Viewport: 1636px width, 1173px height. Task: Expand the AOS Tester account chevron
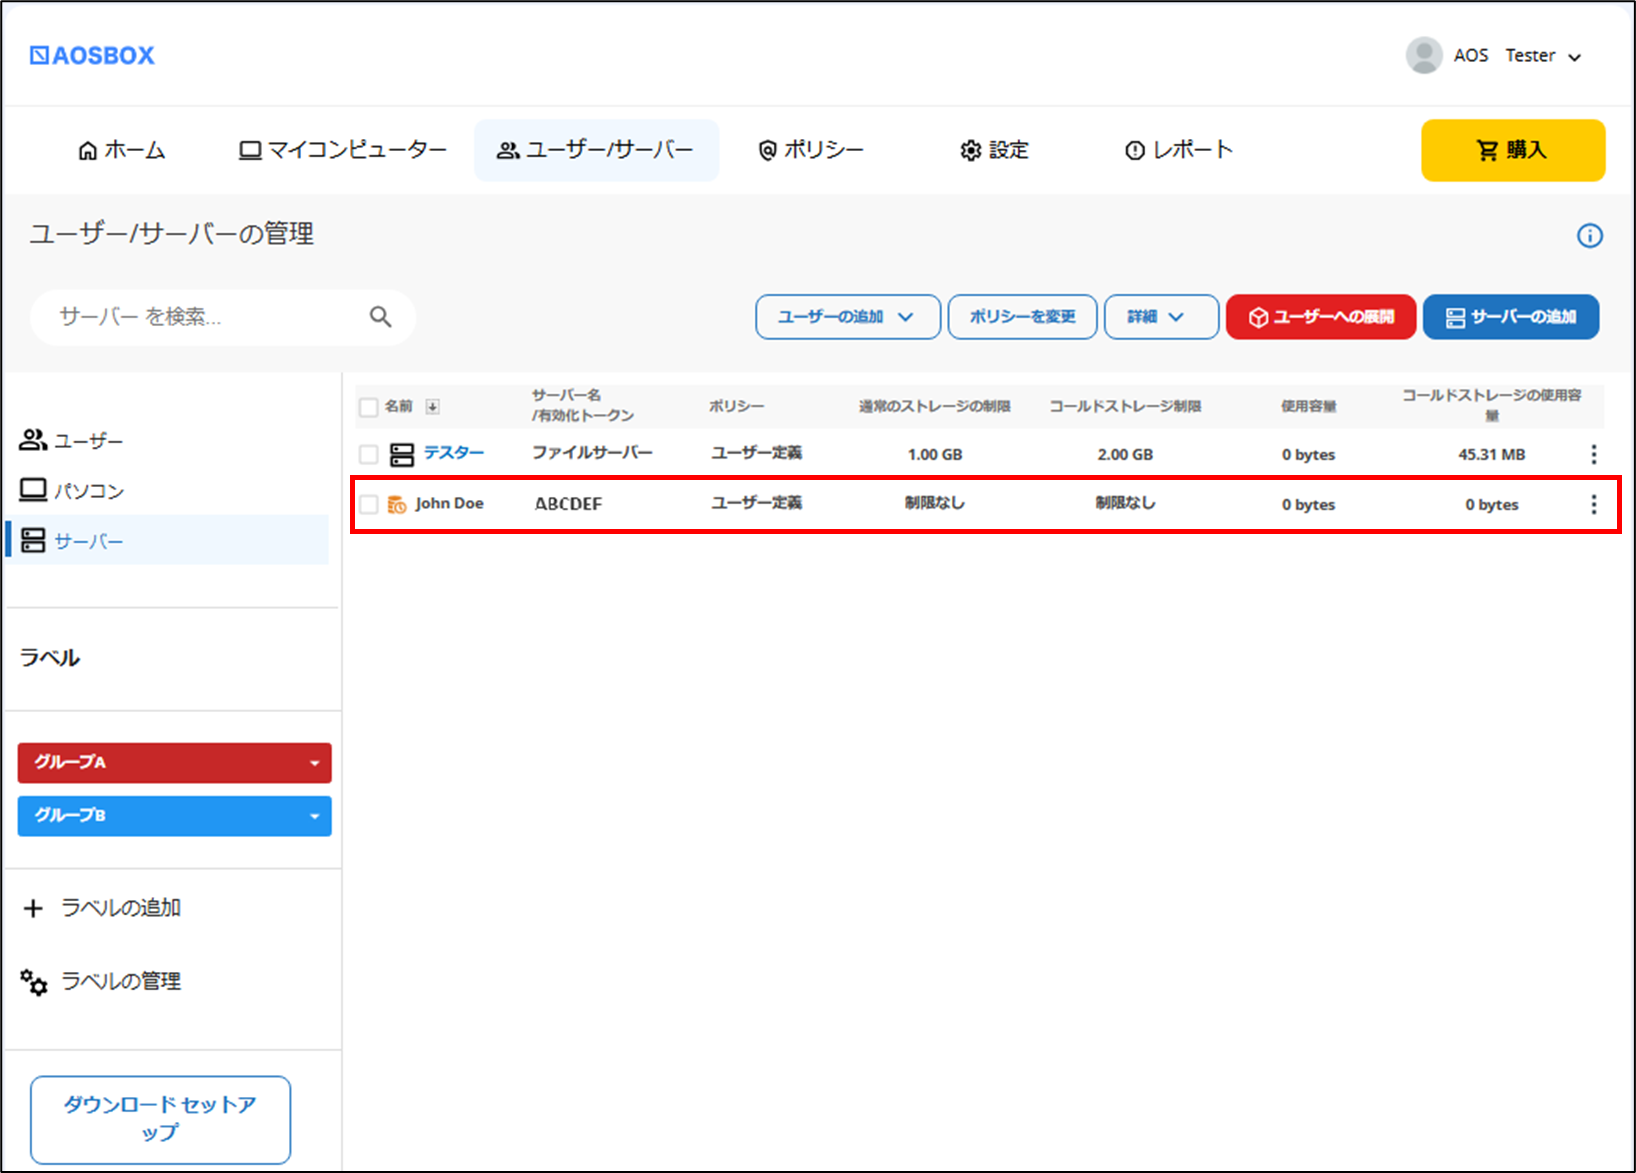coord(1574,58)
